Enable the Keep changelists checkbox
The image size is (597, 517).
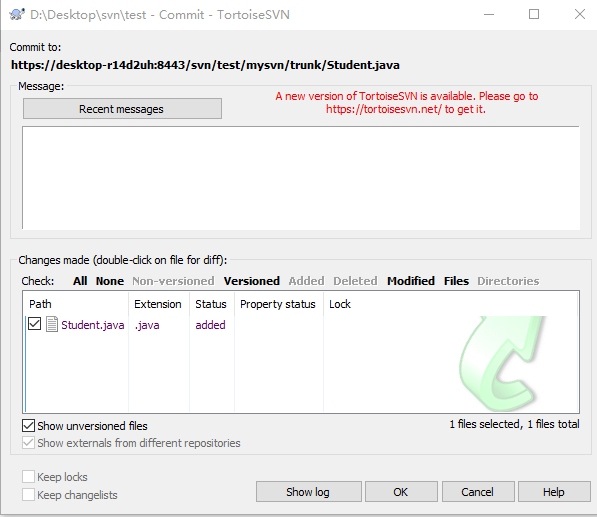tap(29, 495)
